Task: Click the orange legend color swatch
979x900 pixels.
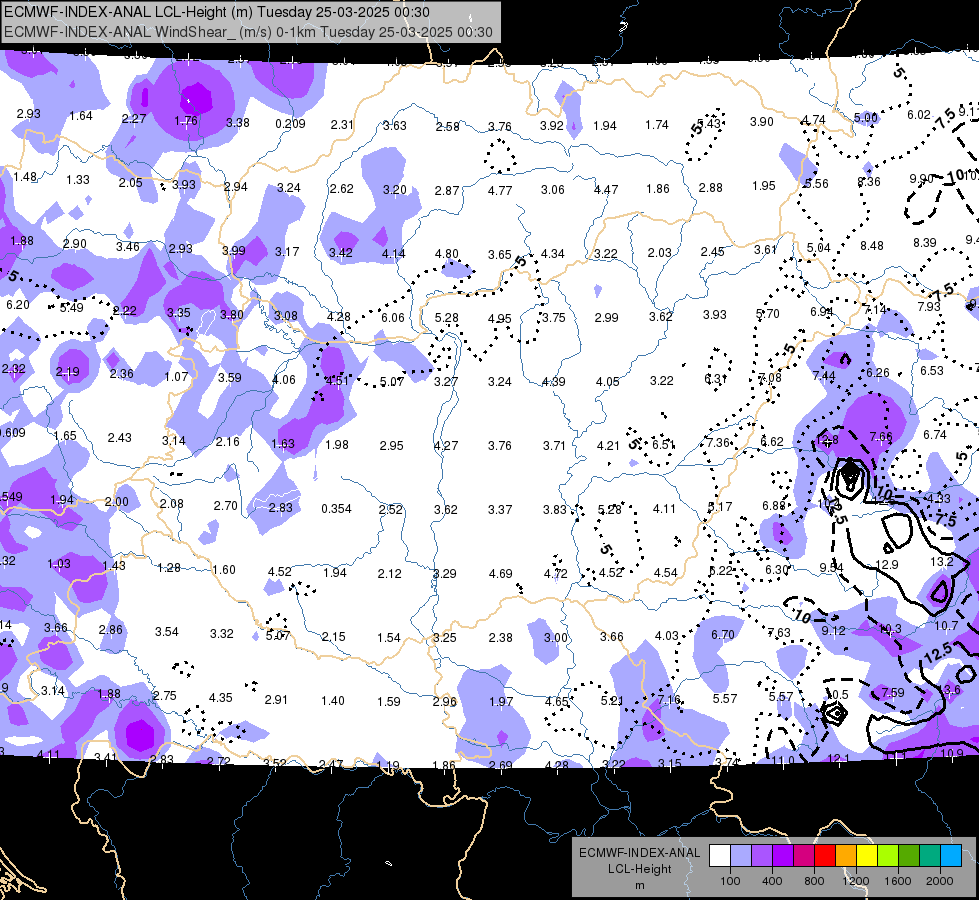Action: [x=846, y=856]
